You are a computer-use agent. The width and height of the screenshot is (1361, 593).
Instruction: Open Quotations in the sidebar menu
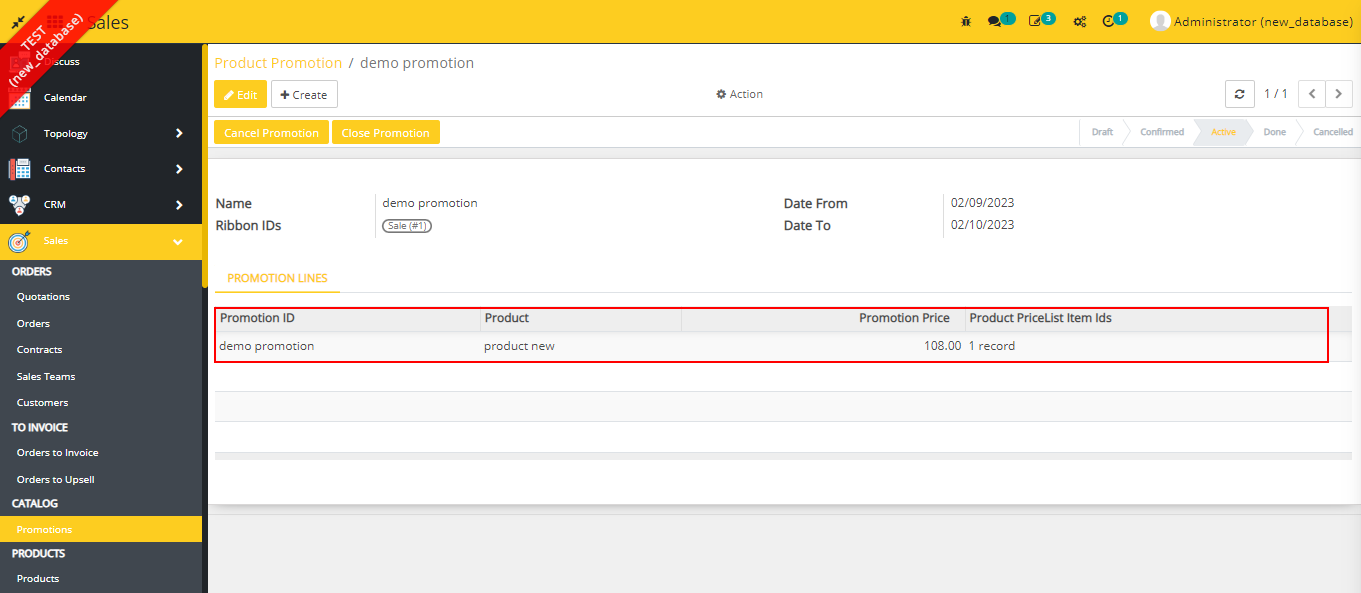[43, 297]
